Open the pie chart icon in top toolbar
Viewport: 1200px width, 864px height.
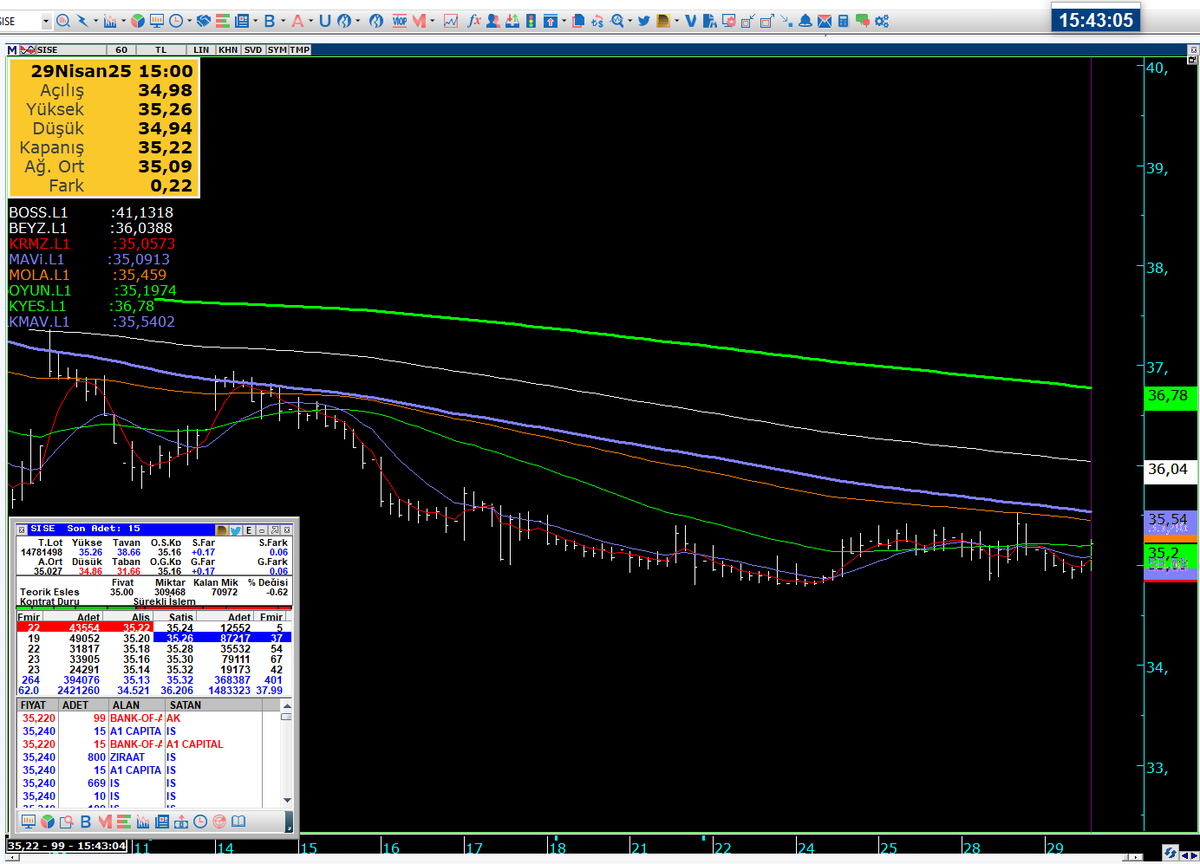click(137, 20)
